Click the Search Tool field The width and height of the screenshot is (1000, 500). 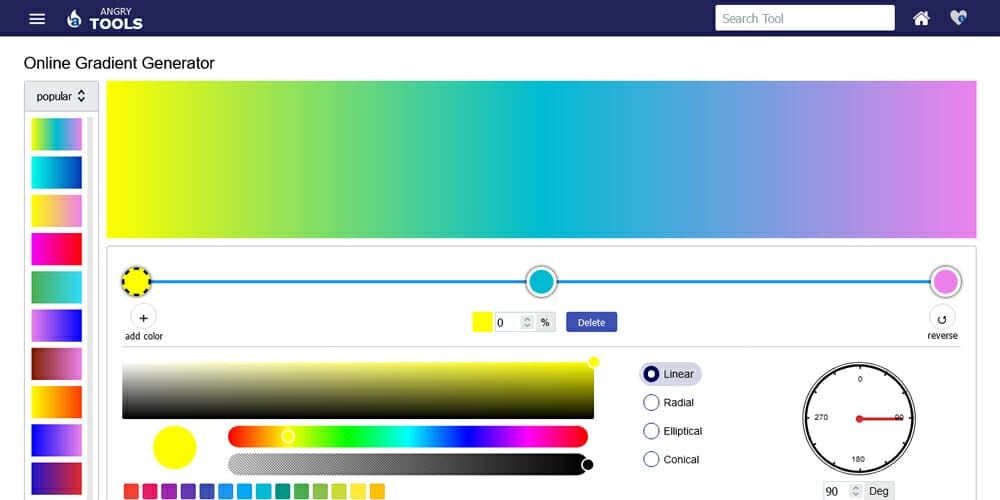(805, 18)
